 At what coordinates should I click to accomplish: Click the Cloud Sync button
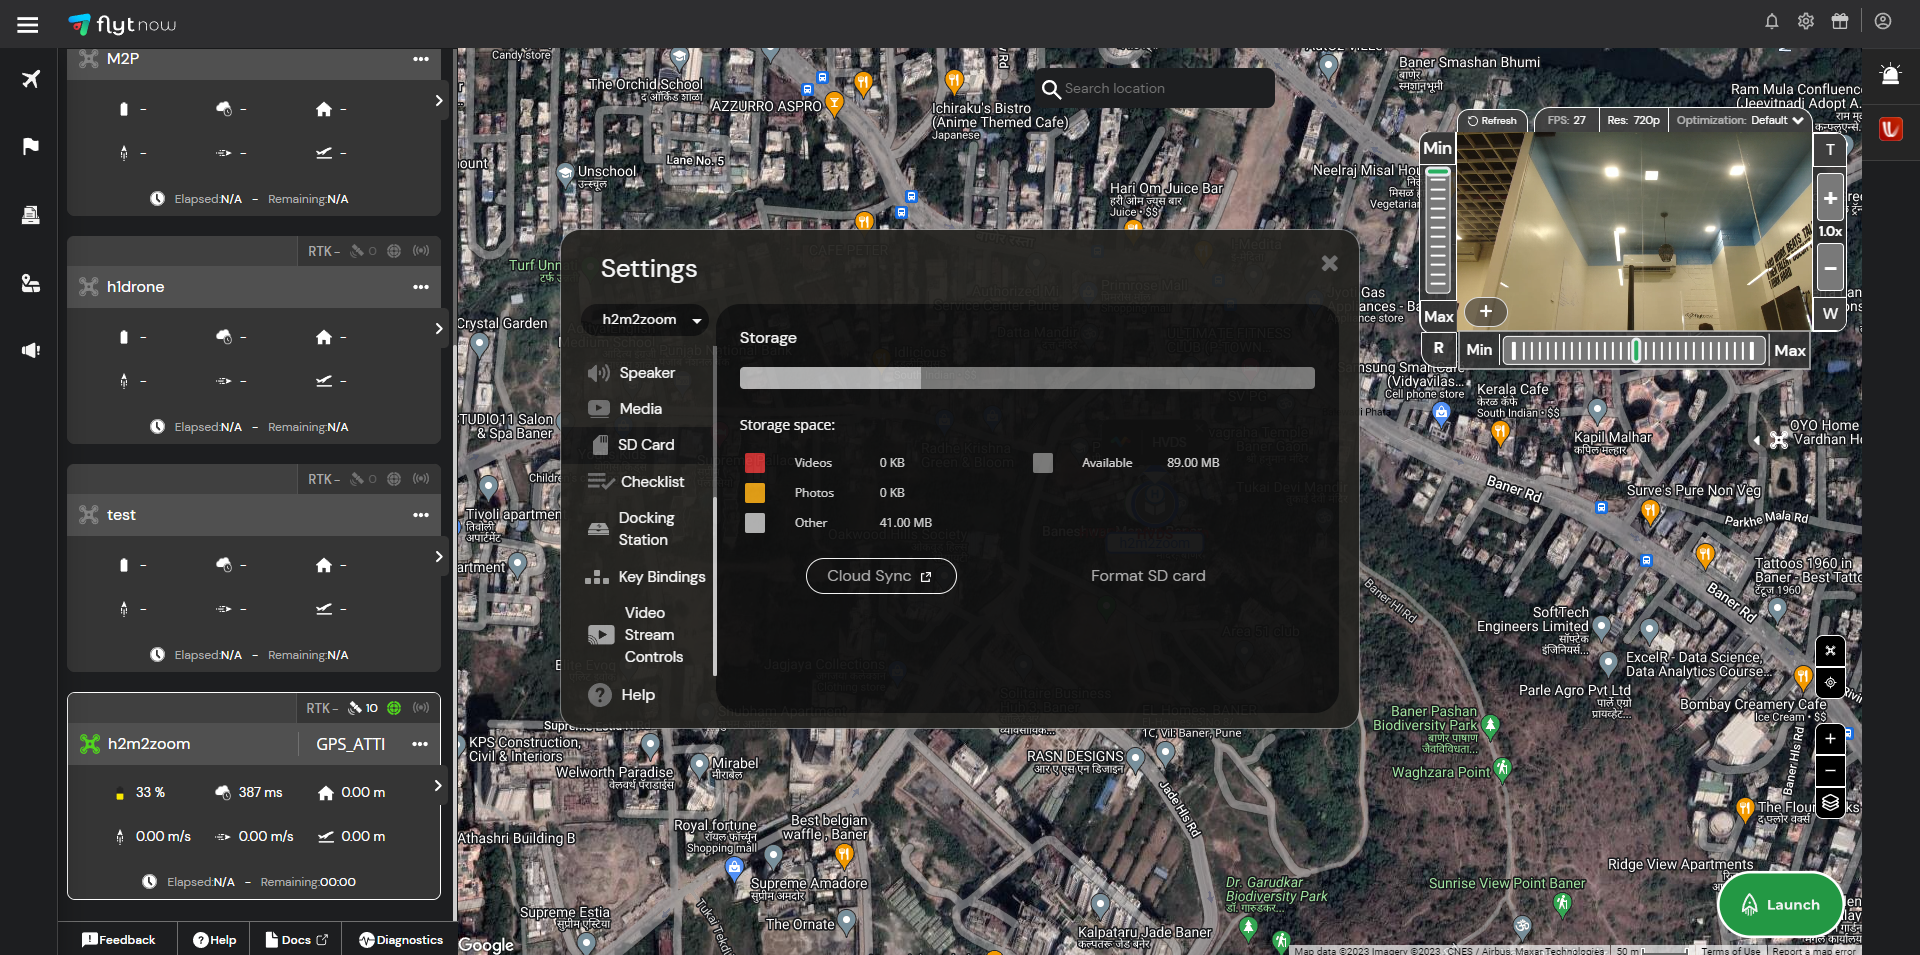click(880, 576)
